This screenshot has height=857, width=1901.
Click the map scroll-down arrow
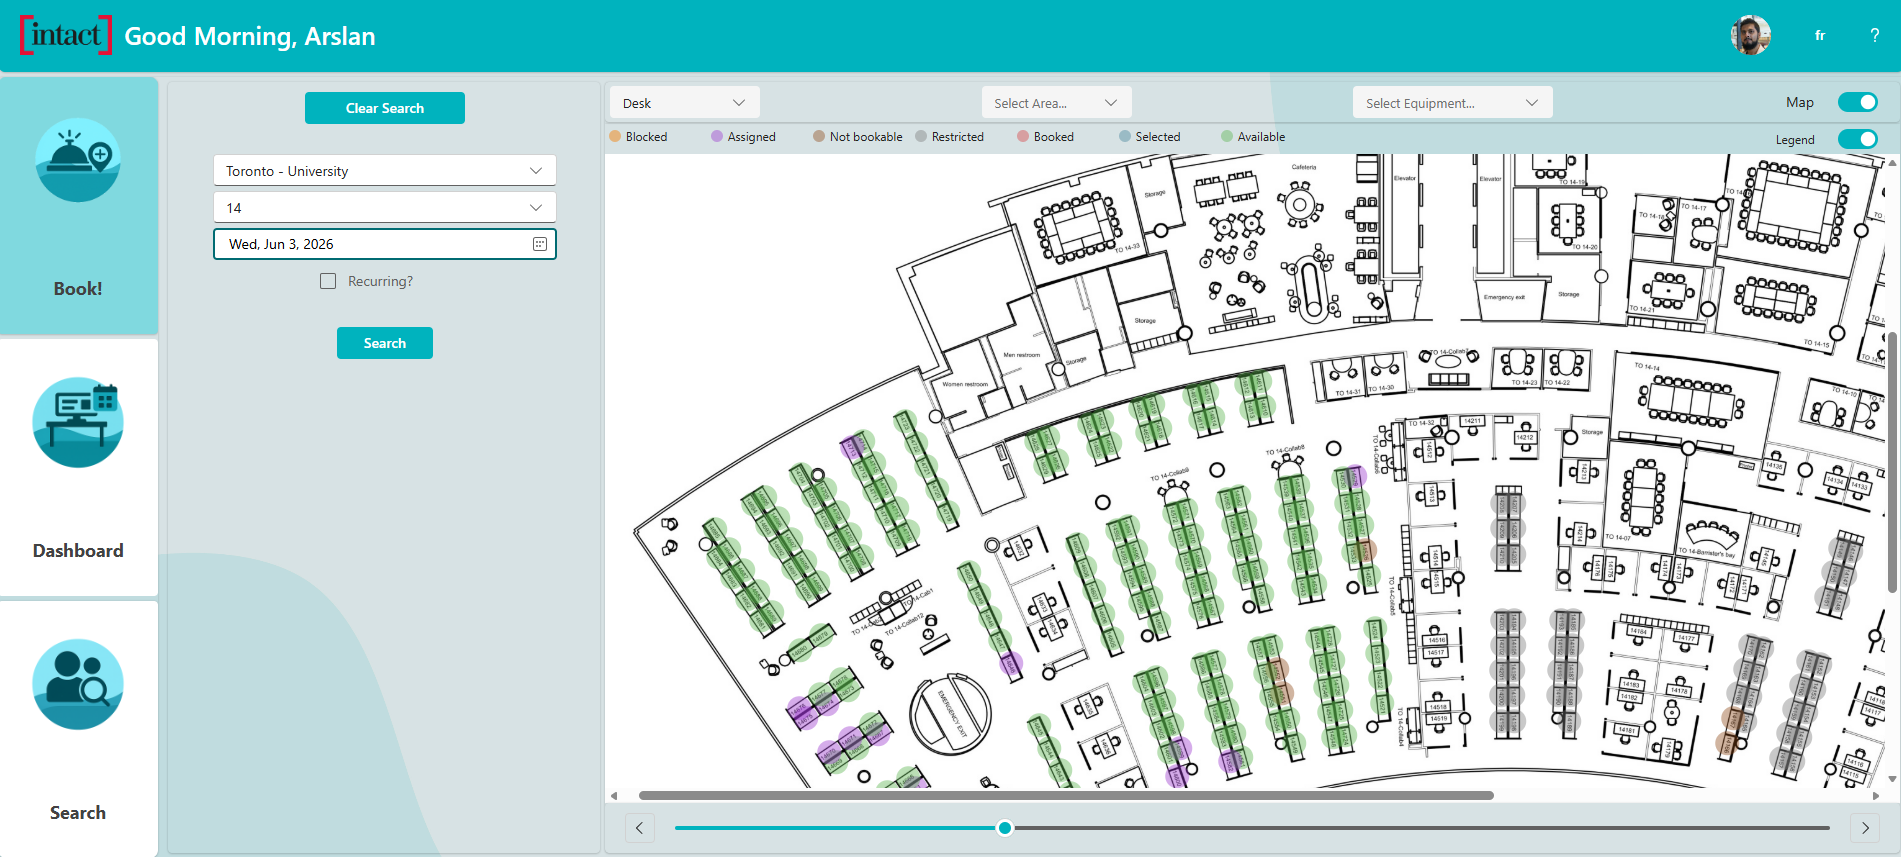coord(1892,779)
